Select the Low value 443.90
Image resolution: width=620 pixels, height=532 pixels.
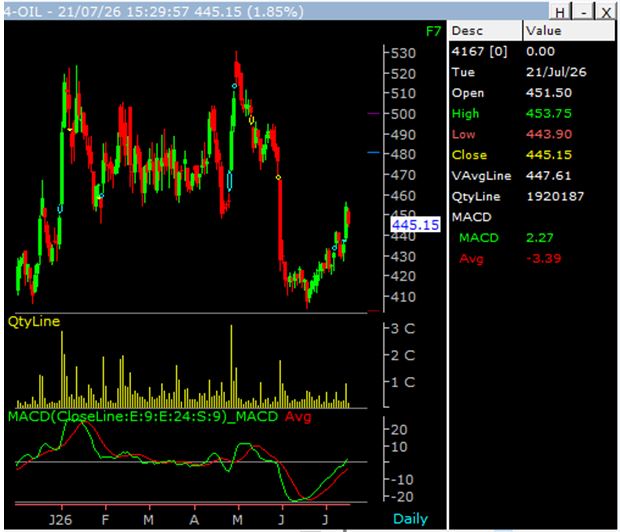point(549,134)
